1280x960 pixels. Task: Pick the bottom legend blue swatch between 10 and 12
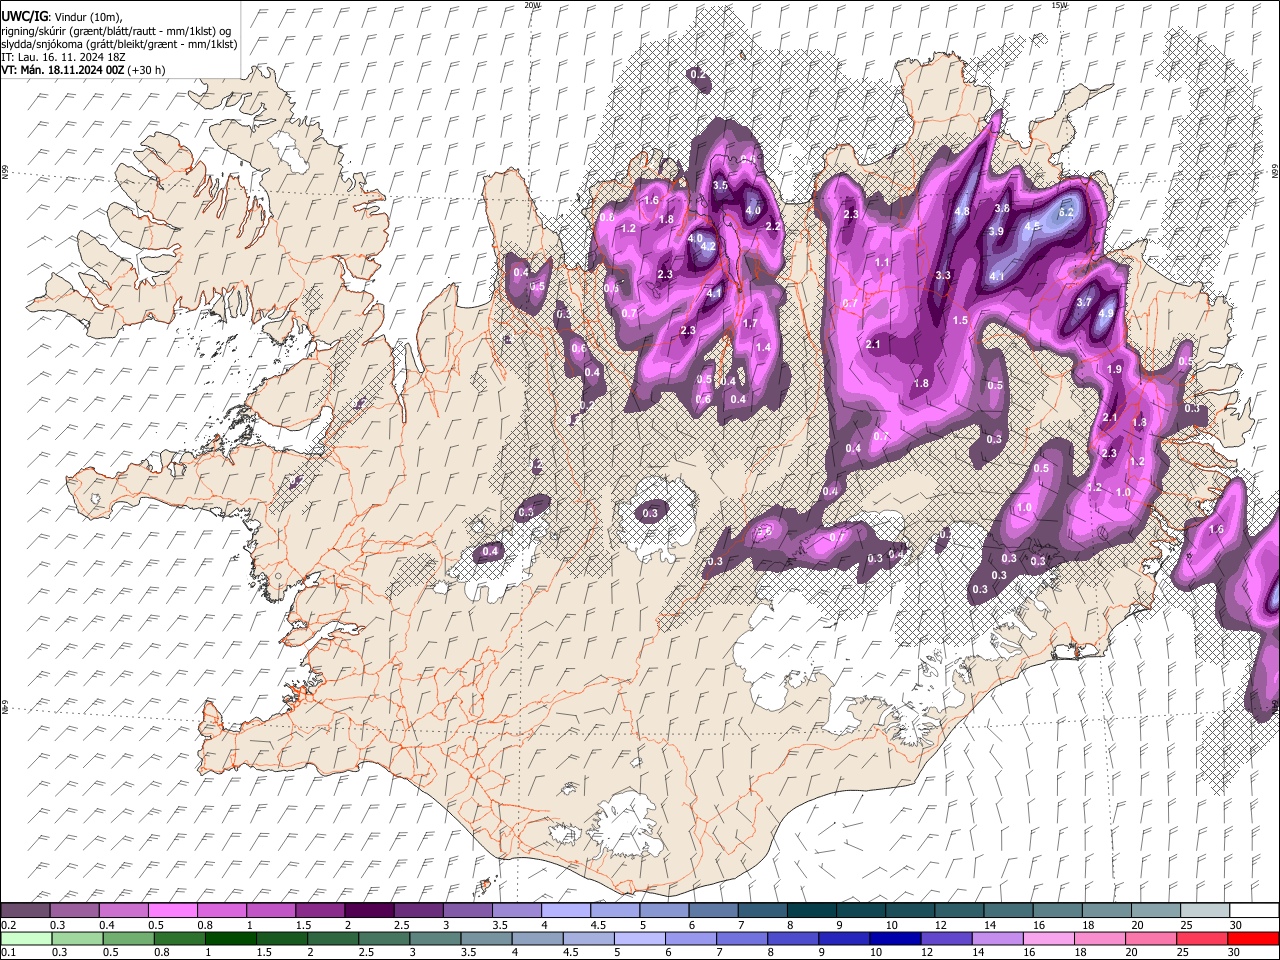coord(897,938)
